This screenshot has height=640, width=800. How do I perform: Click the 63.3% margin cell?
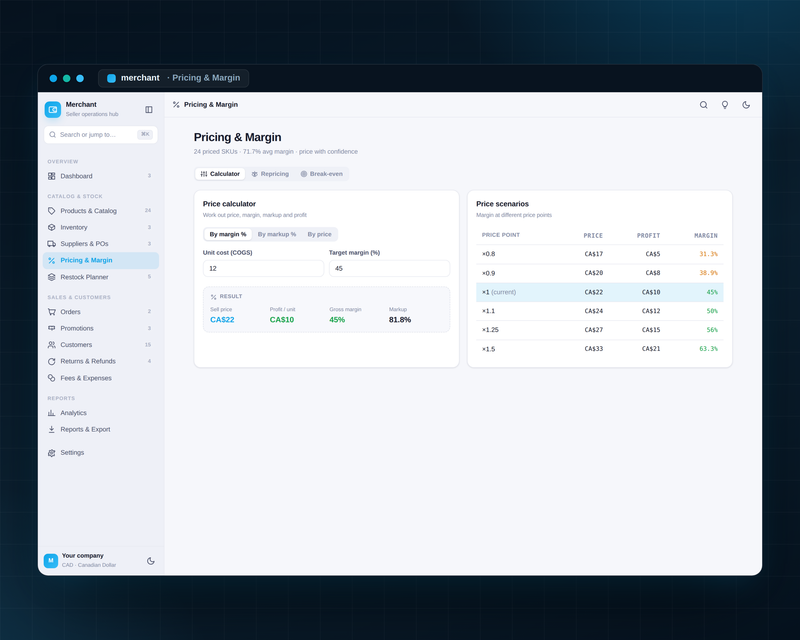point(708,349)
